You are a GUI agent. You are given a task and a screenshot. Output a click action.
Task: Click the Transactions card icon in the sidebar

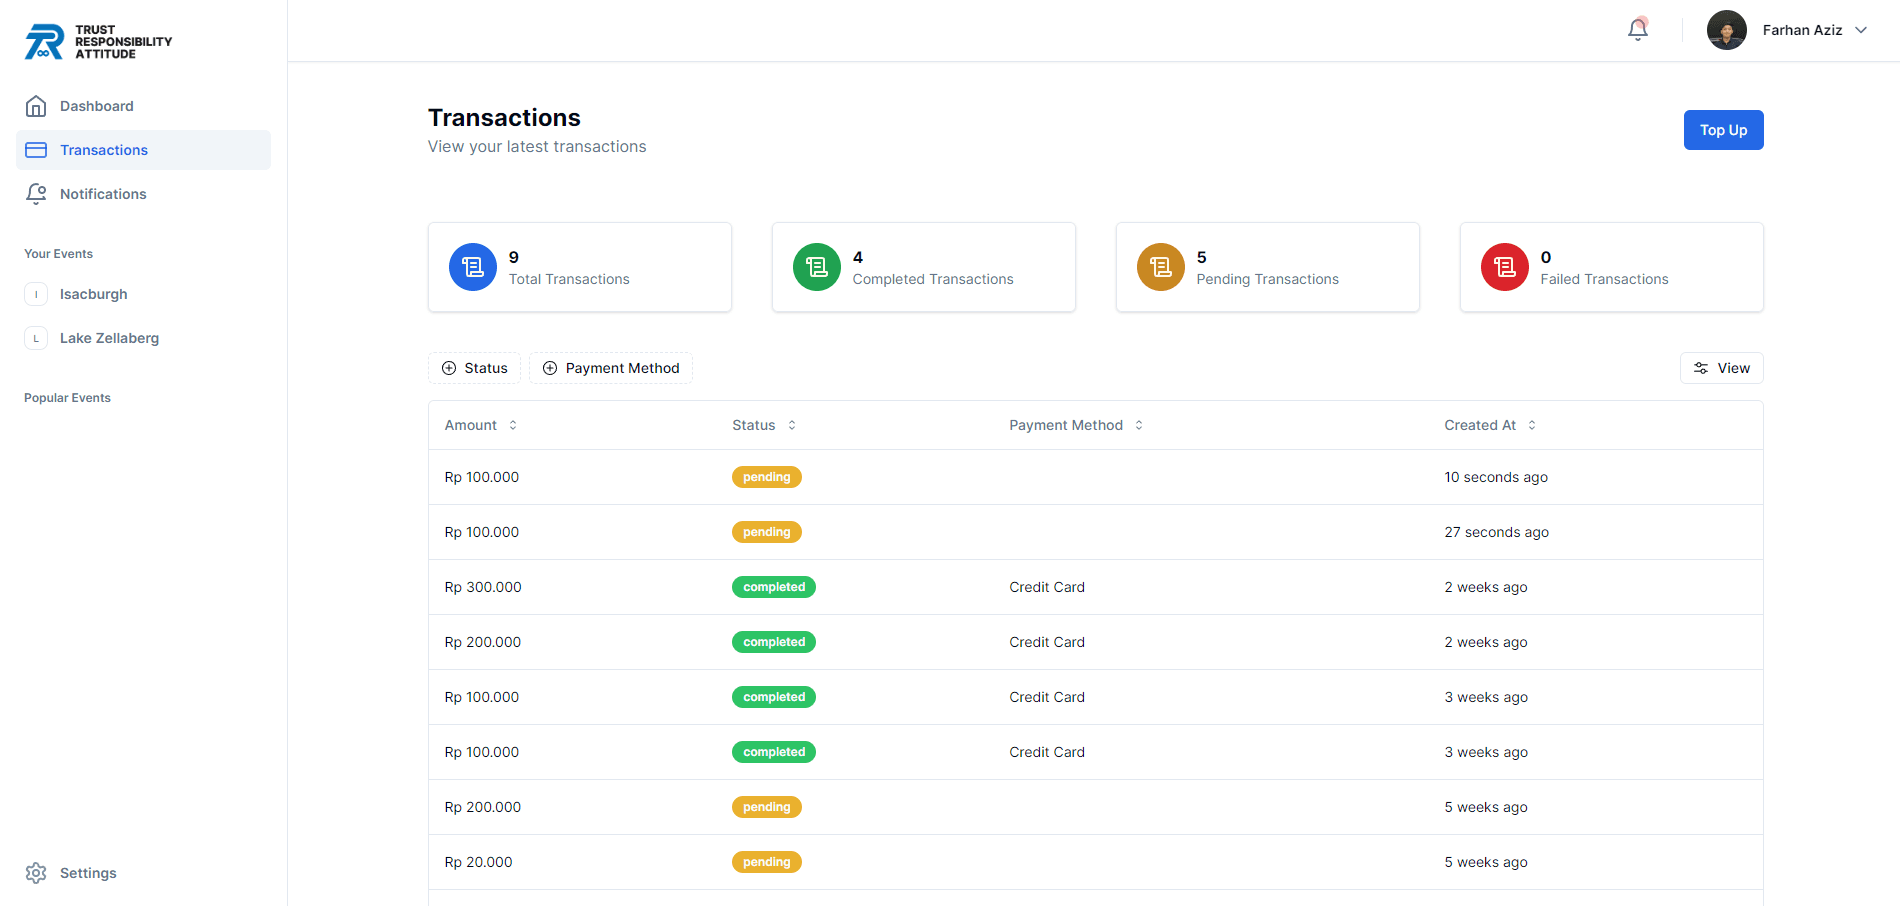coord(36,149)
